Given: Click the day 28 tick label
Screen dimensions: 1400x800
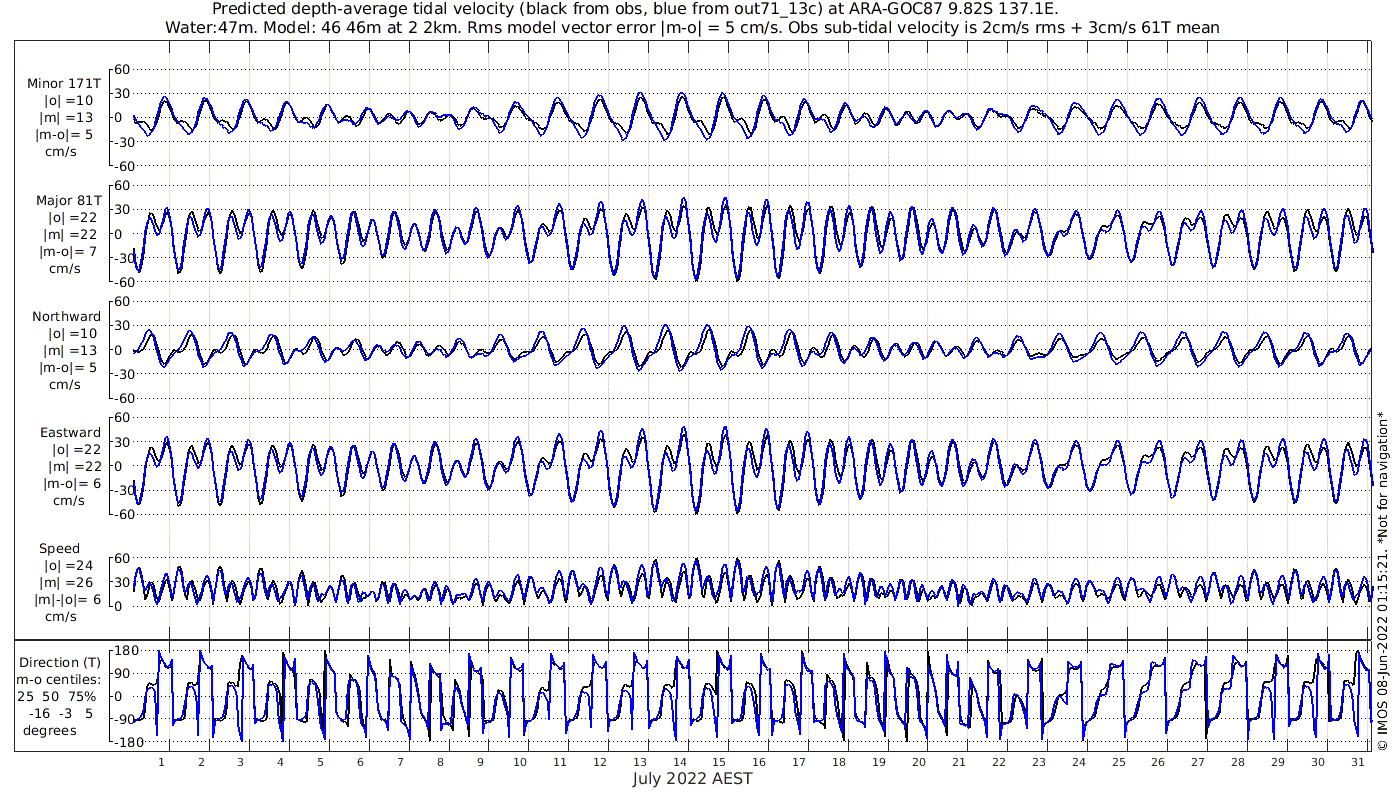Looking at the screenshot, I should pyautogui.click(x=1238, y=762).
